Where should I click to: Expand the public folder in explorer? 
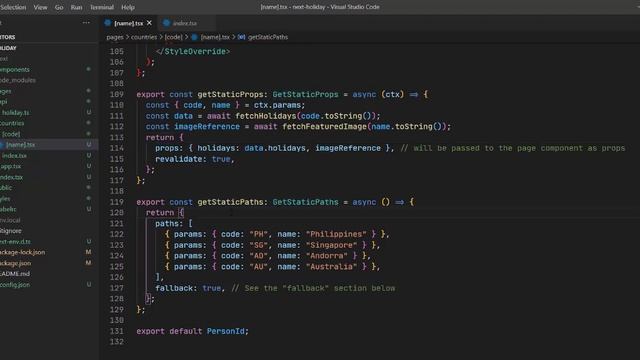pos(6,188)
